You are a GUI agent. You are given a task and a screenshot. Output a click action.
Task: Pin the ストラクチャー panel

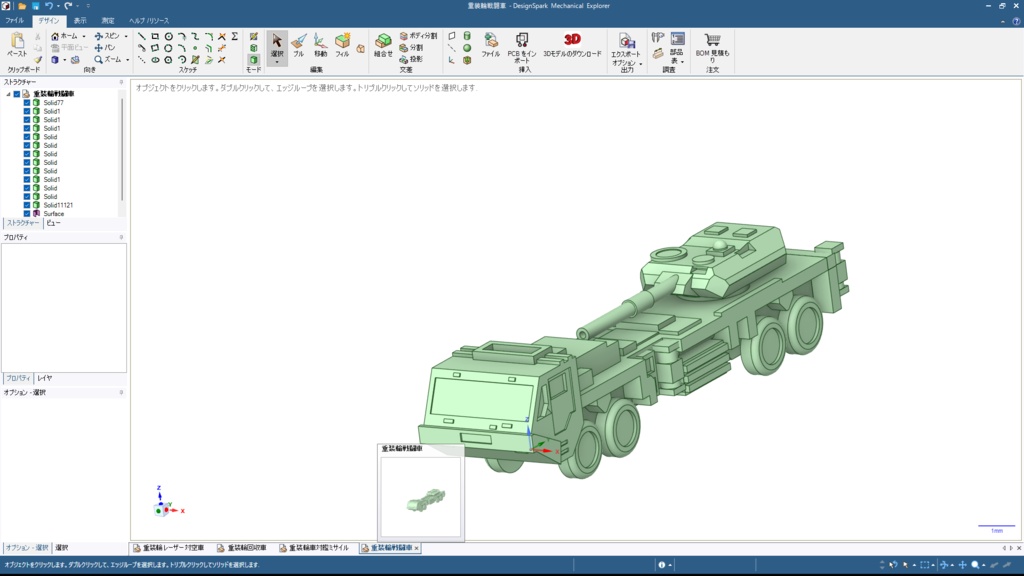point(121,82)
